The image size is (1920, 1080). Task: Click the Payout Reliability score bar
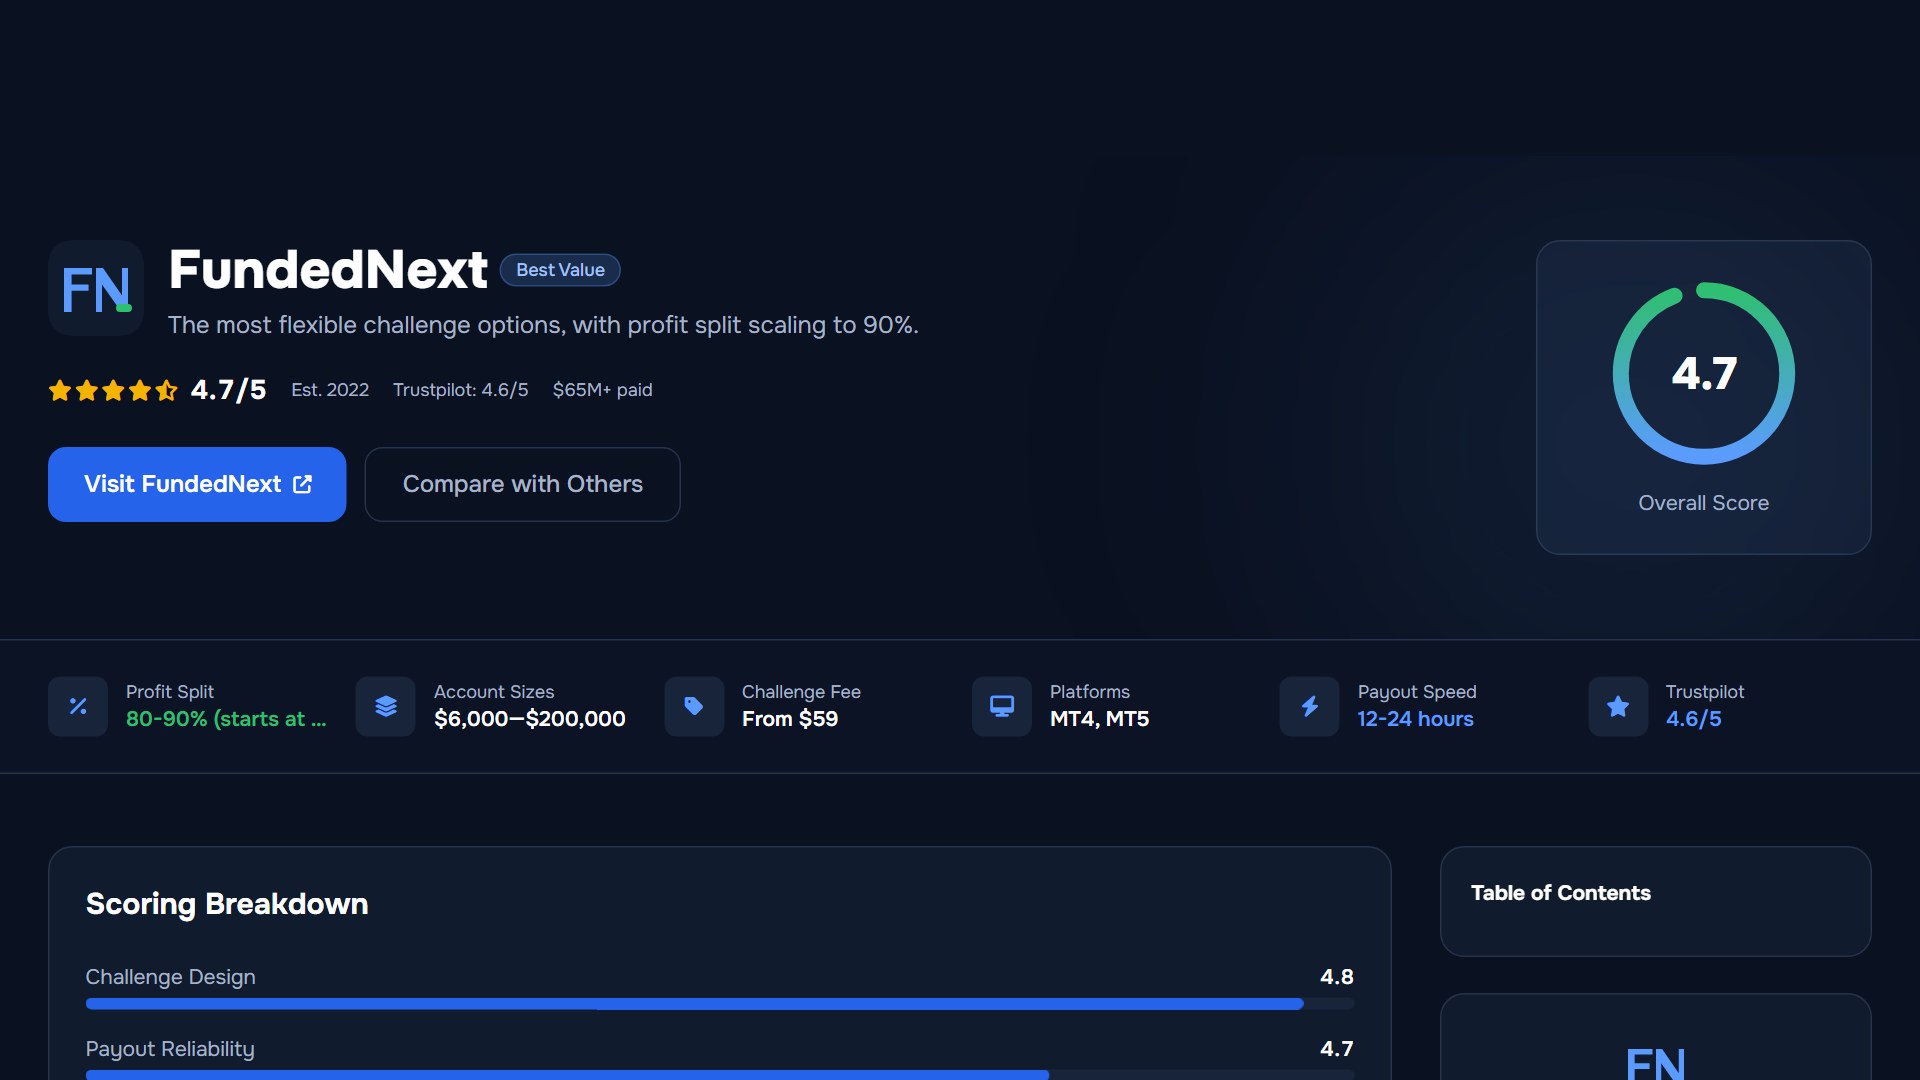[720, 1075]
